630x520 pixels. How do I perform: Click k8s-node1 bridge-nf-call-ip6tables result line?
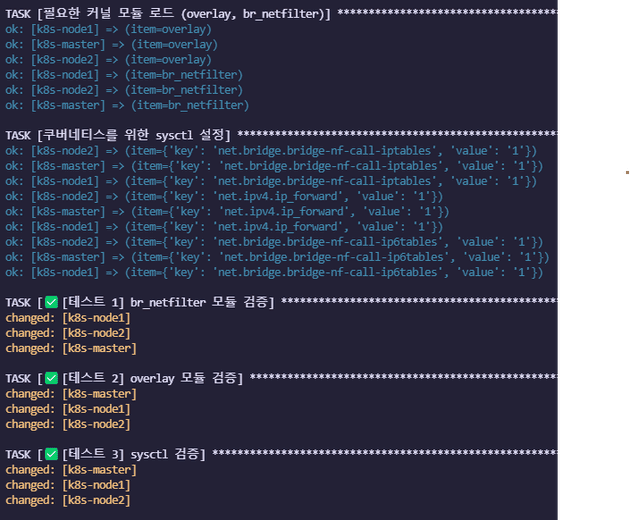[274, 272]
